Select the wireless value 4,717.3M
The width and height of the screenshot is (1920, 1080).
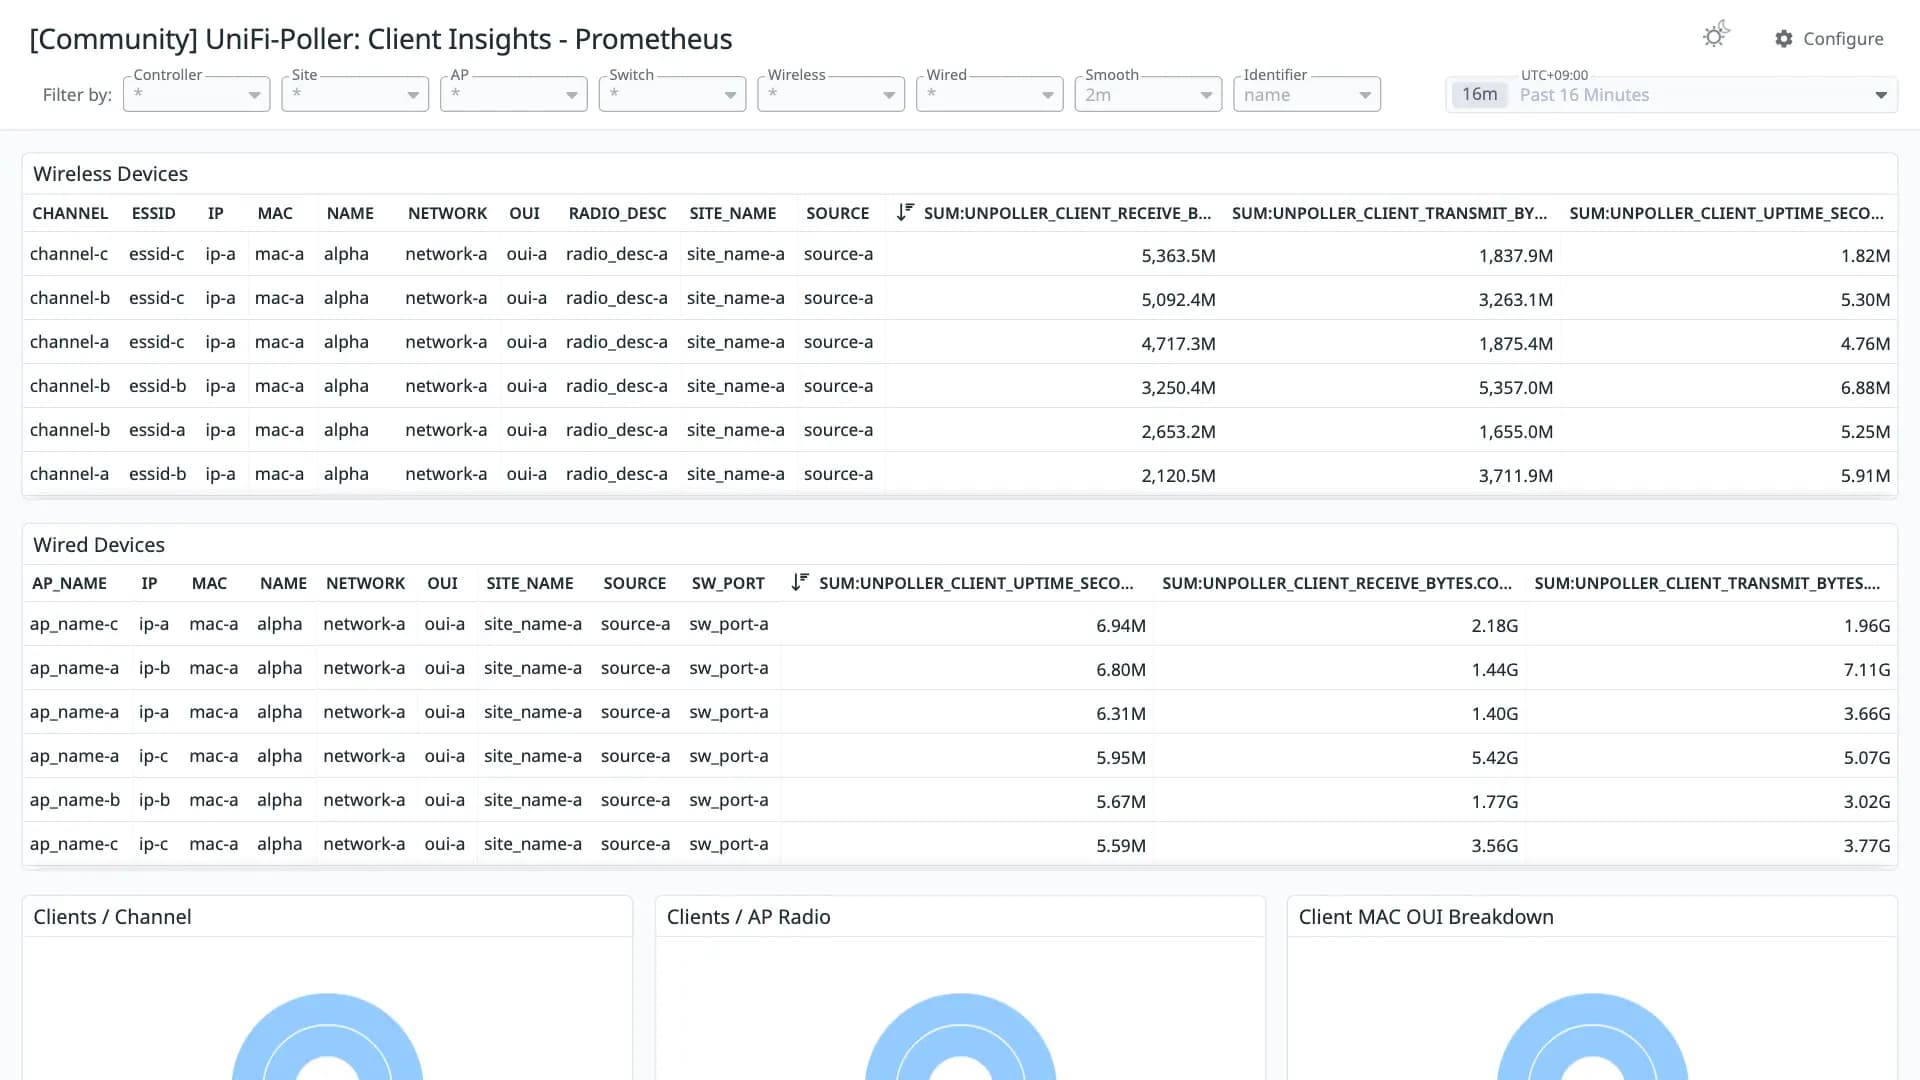click(1178, 344)
